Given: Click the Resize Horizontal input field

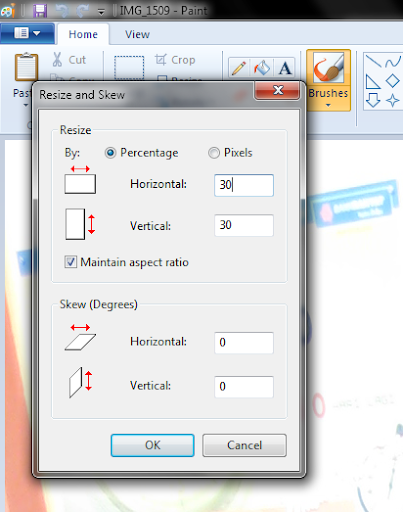Looking at the screenshot, I should pyautogui.click(x=244, y=185).
